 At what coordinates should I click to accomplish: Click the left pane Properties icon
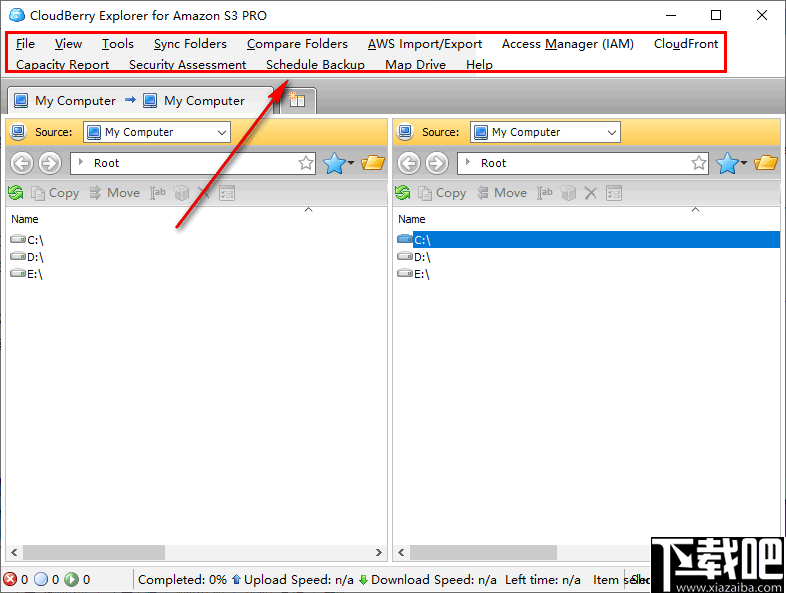[x=227, y=193]
